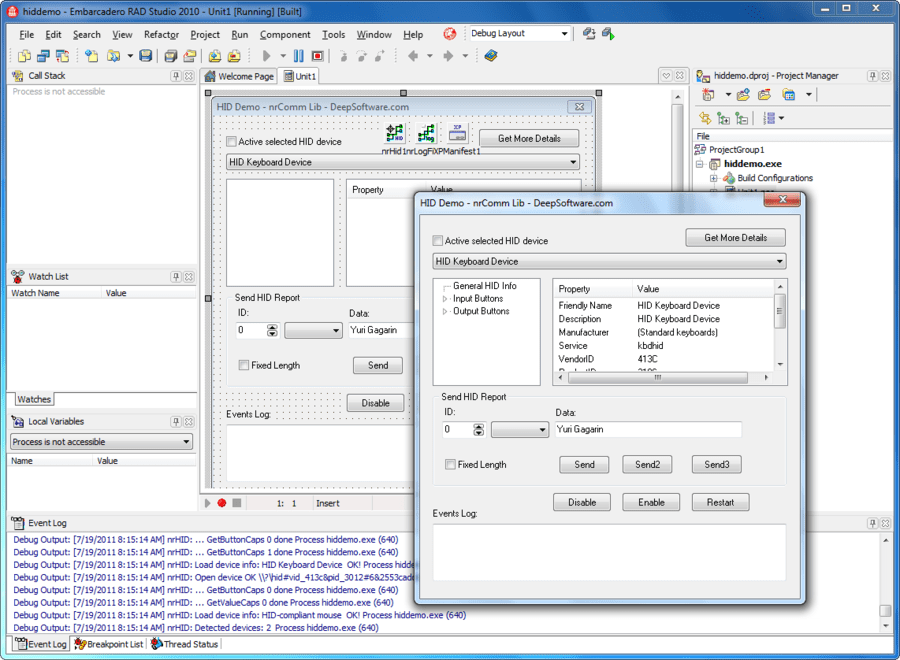Click the Send2 button

click(x=647, y=465)
